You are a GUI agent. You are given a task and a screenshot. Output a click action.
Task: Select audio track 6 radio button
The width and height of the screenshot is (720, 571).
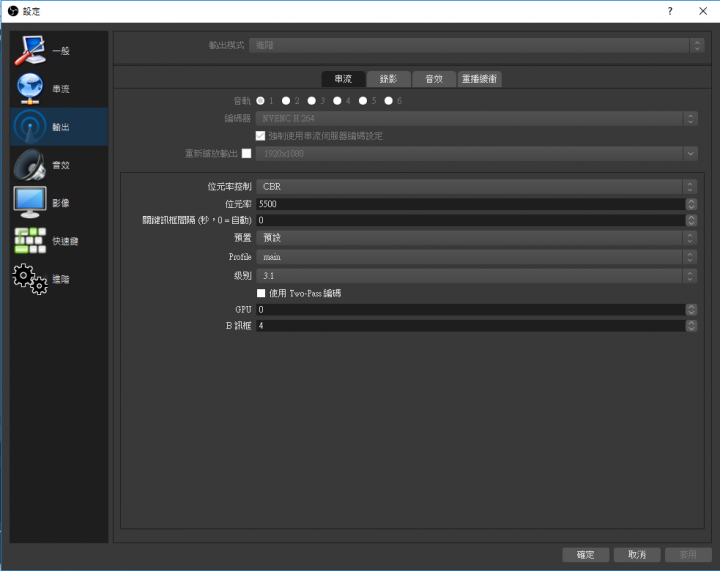click(x=388, y=101)
